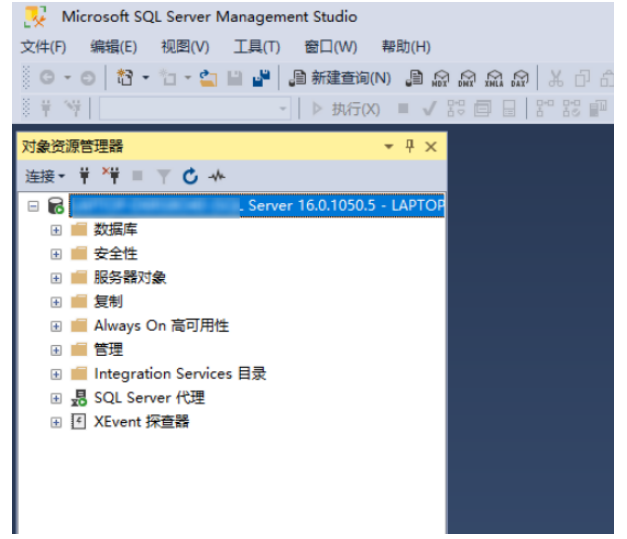Select the Always On 高可用性 tree item
627x539 pixels.
(161, 325)
